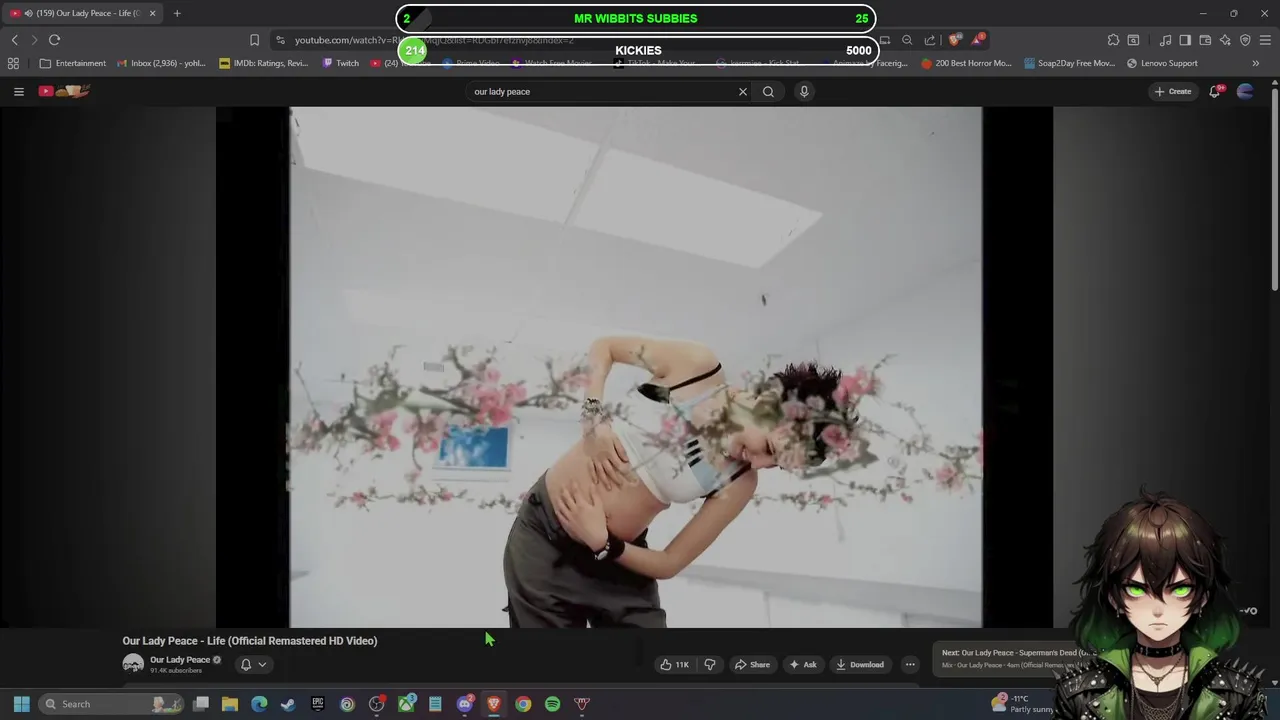Click the YouTube Create button
Viewport: 1280px width, 720px height.
click(x=1172, y=91)
